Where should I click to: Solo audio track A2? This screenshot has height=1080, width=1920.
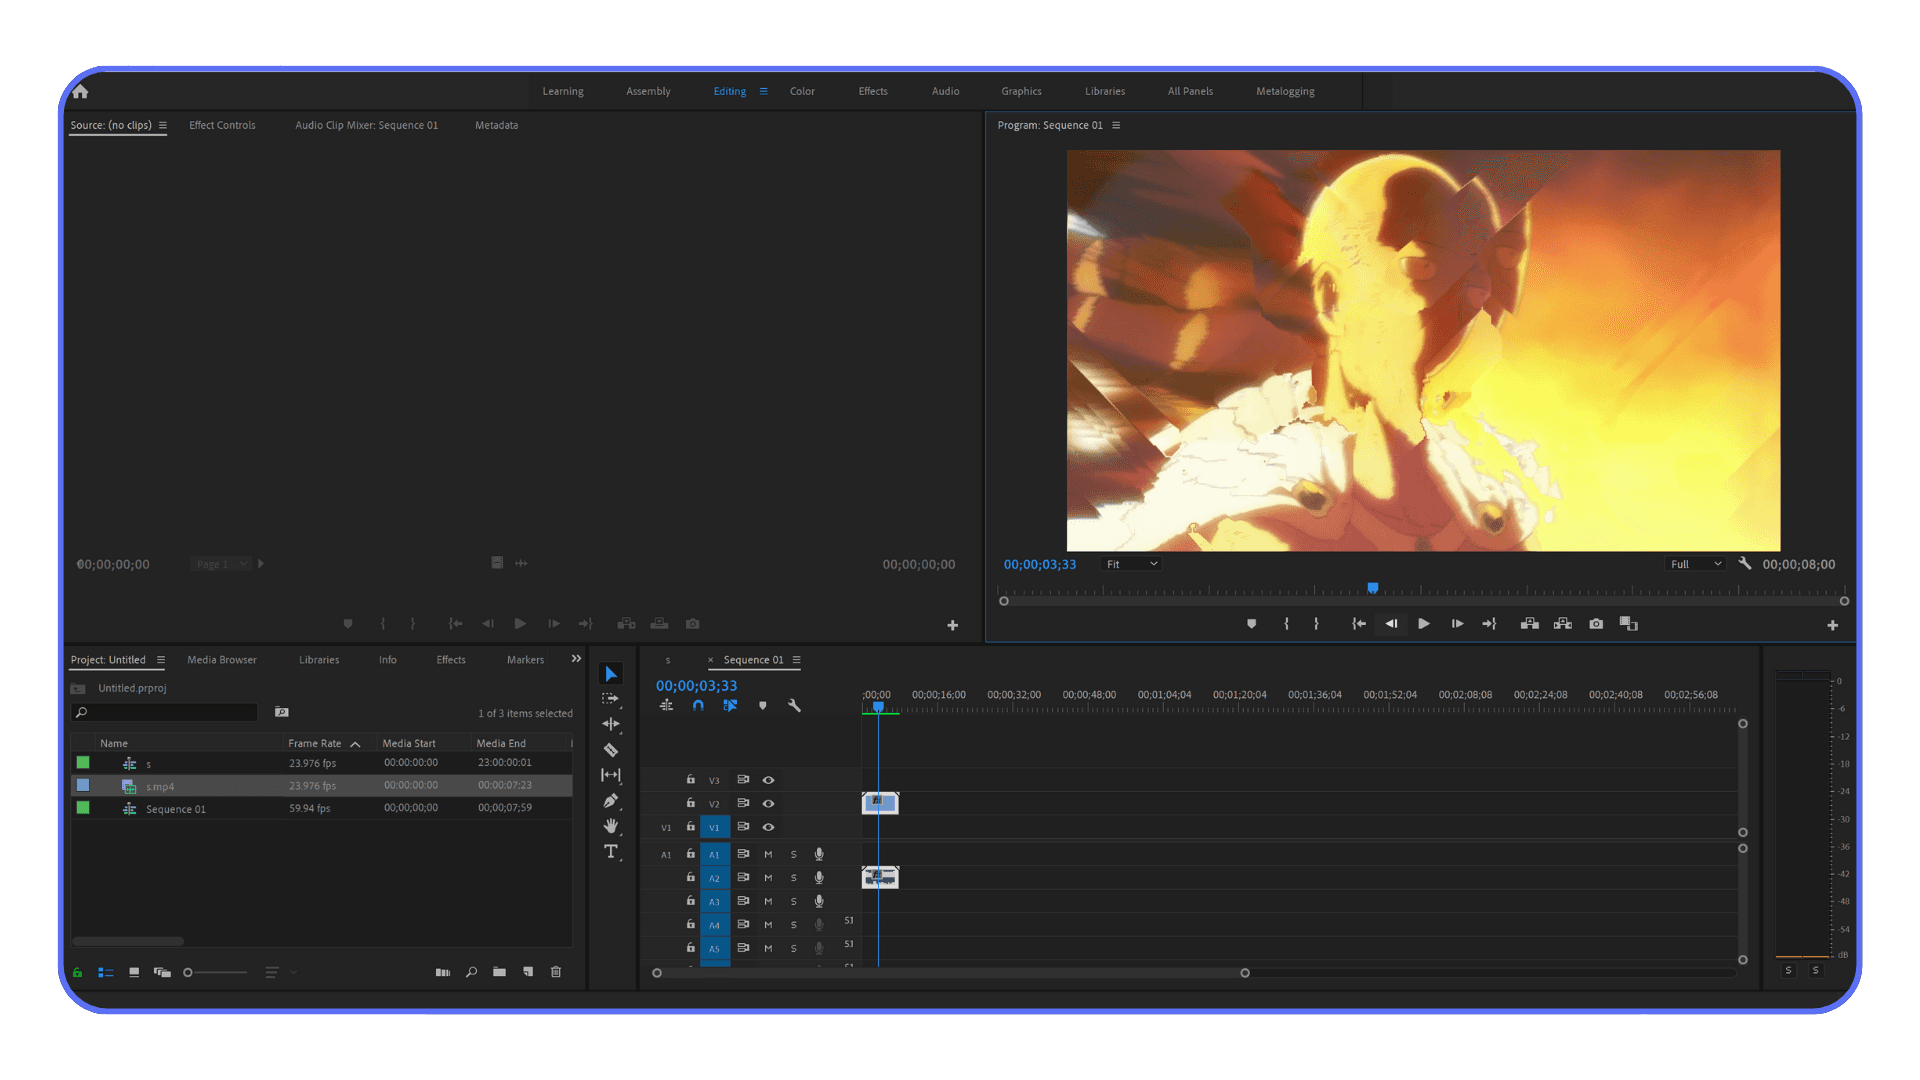coord(793,877)
